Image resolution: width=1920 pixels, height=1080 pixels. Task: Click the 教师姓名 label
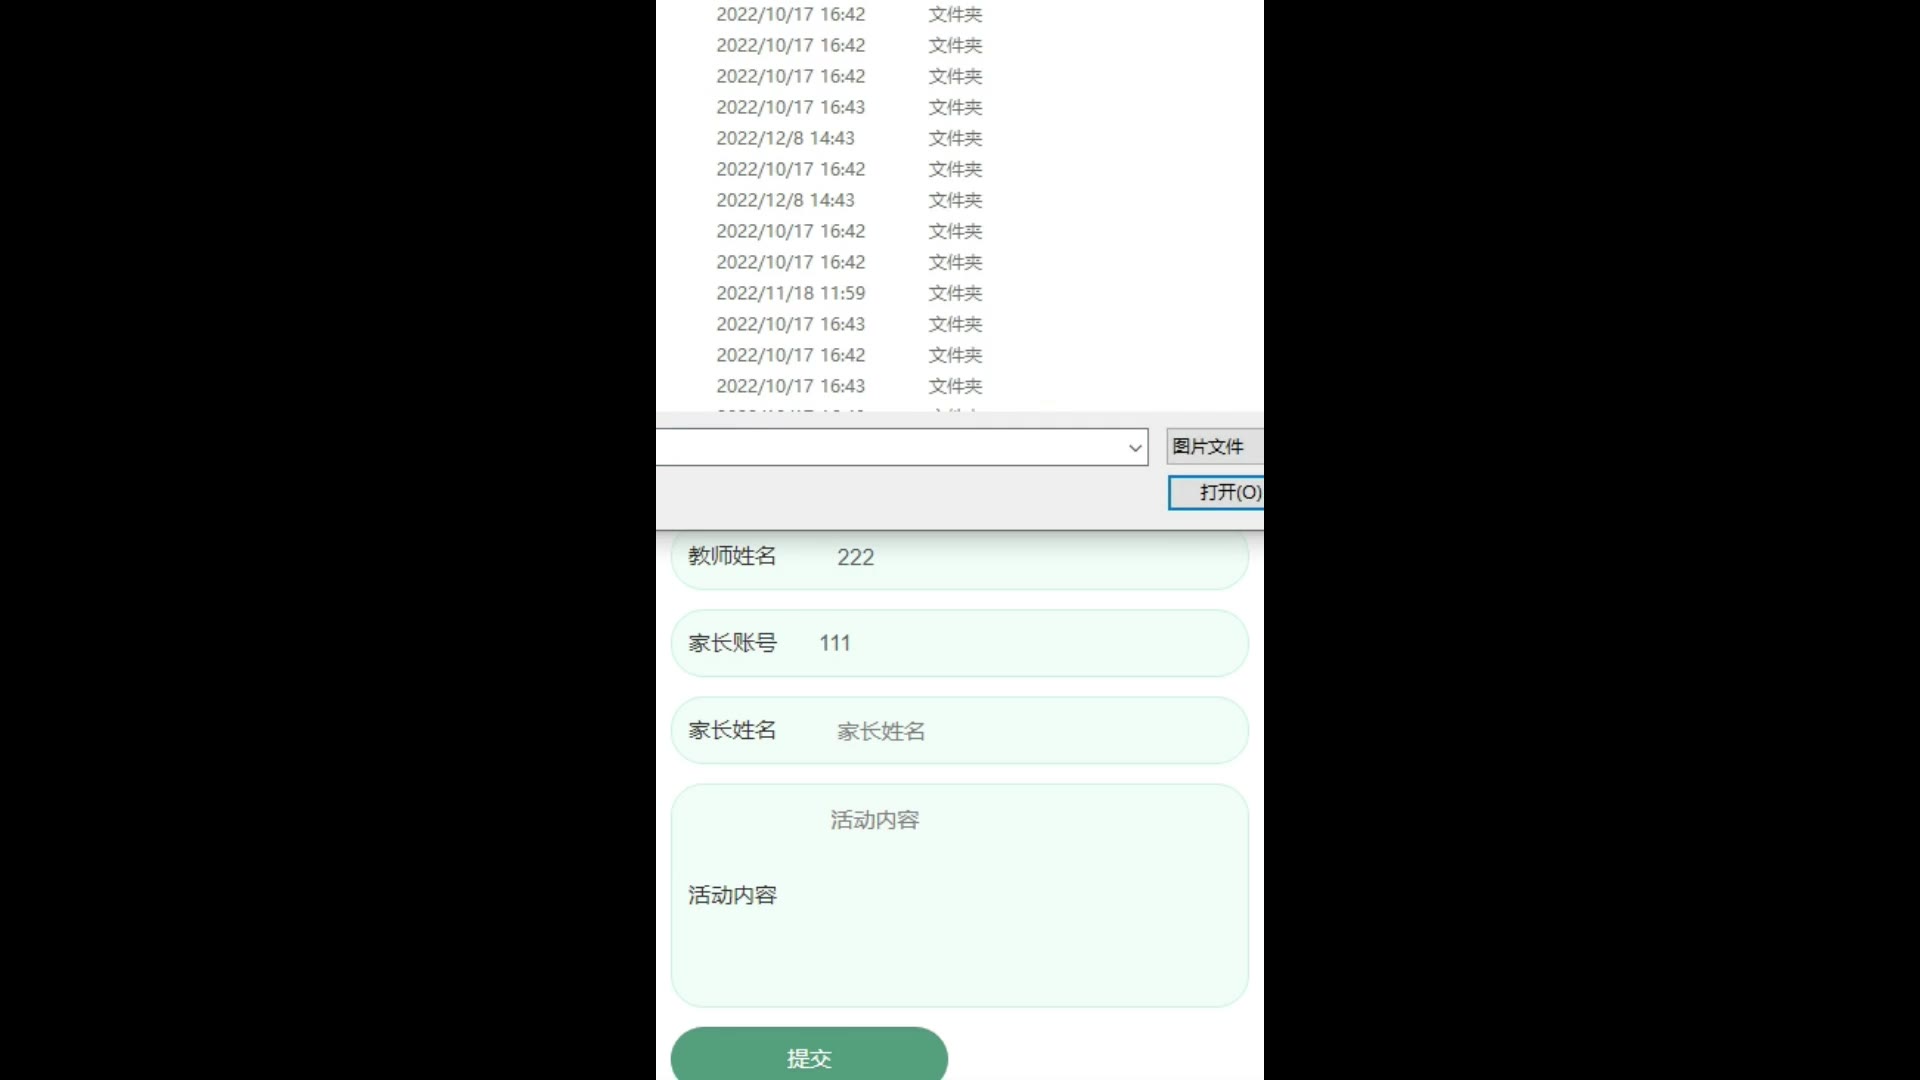click(x=732, y=556)
